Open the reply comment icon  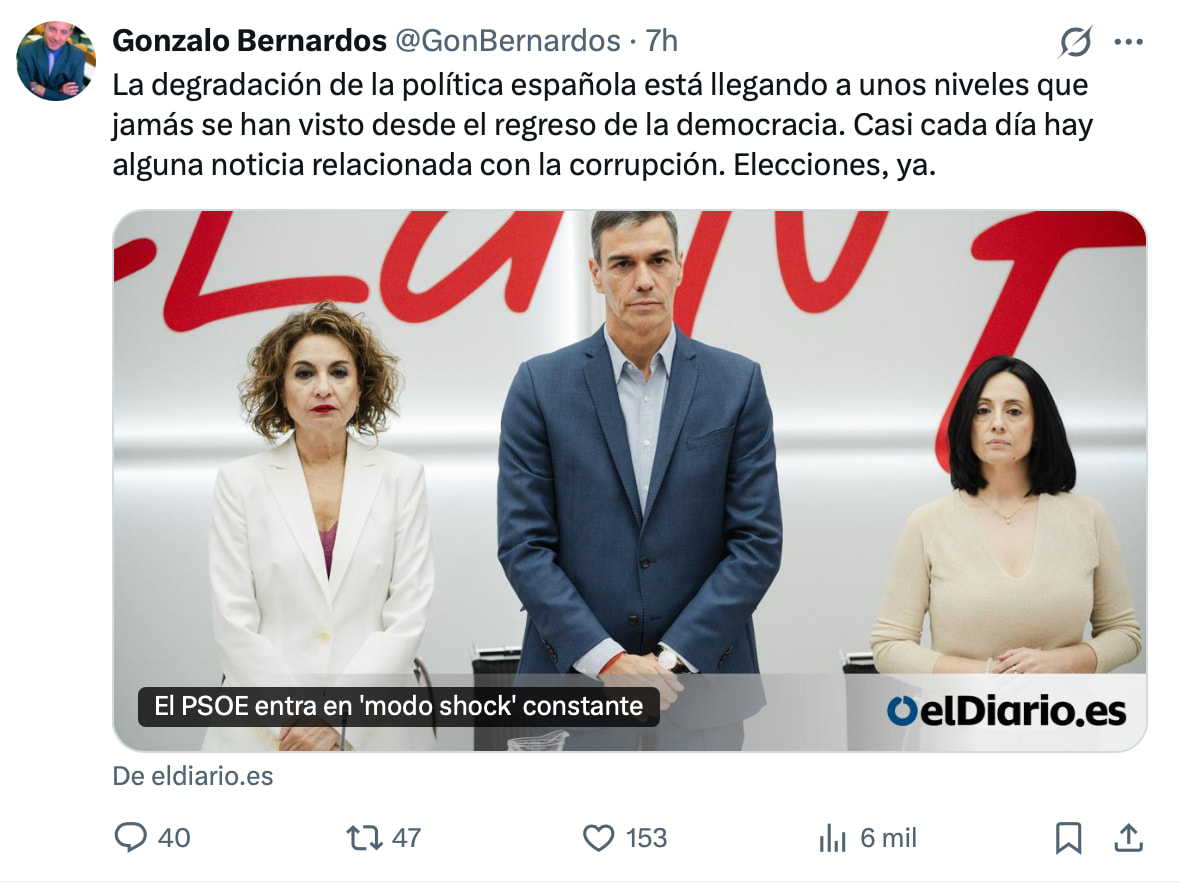click(130, 837)
